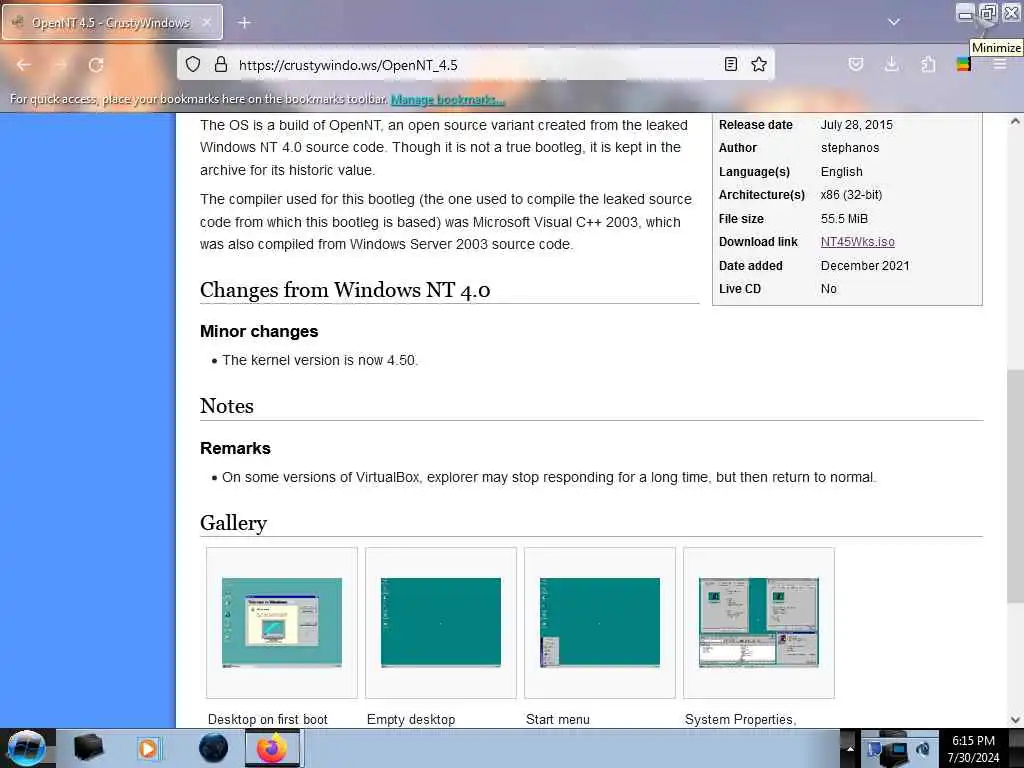This screenshot has height=768, width=1024.
Task: Open the volume tray icon
Action: (x=923, y=749)
